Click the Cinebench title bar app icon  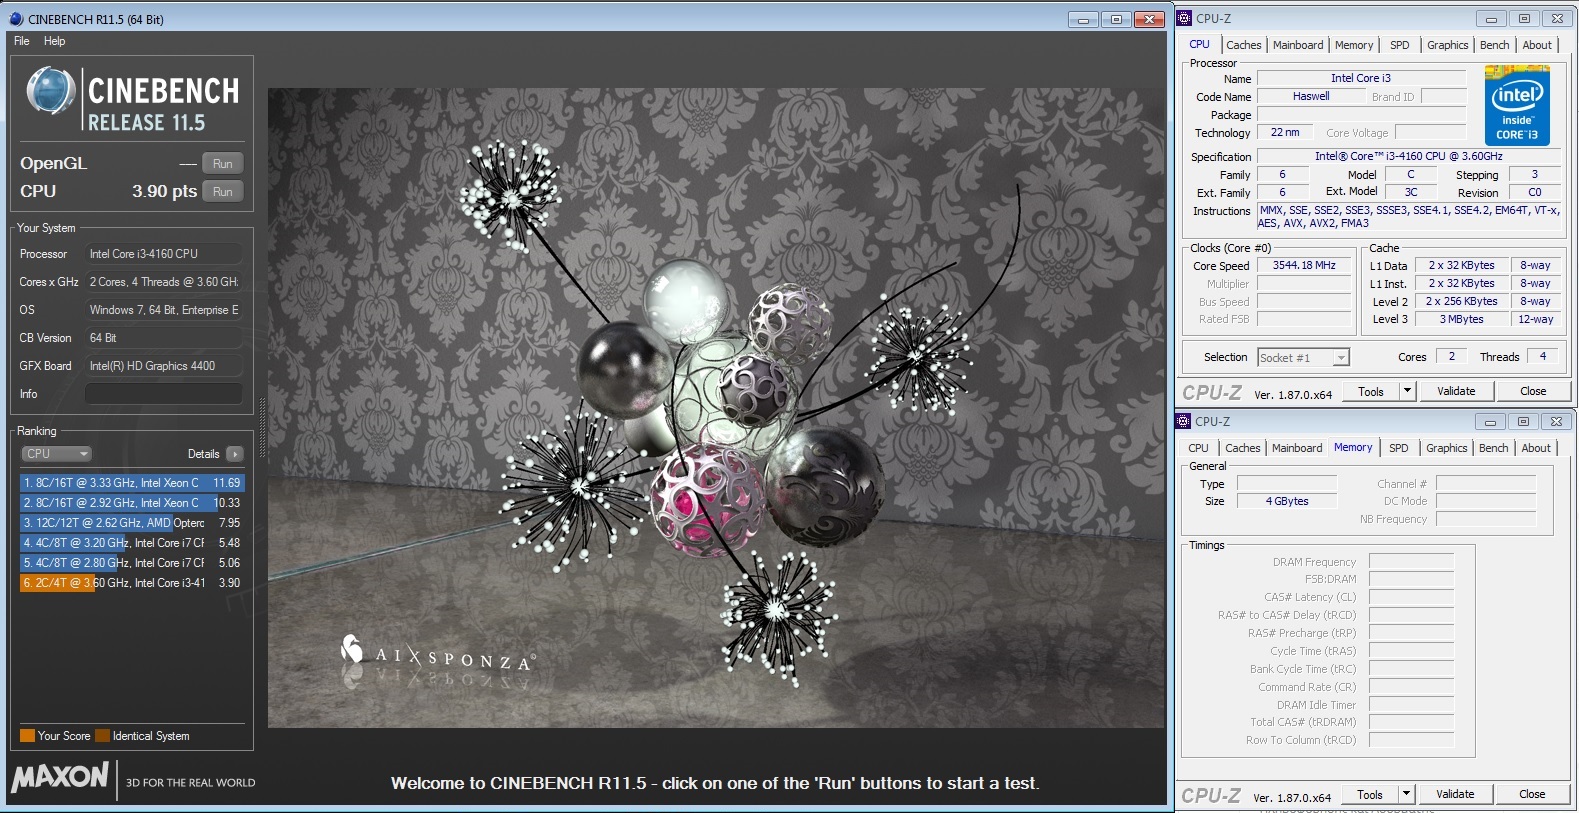[16, 19]
